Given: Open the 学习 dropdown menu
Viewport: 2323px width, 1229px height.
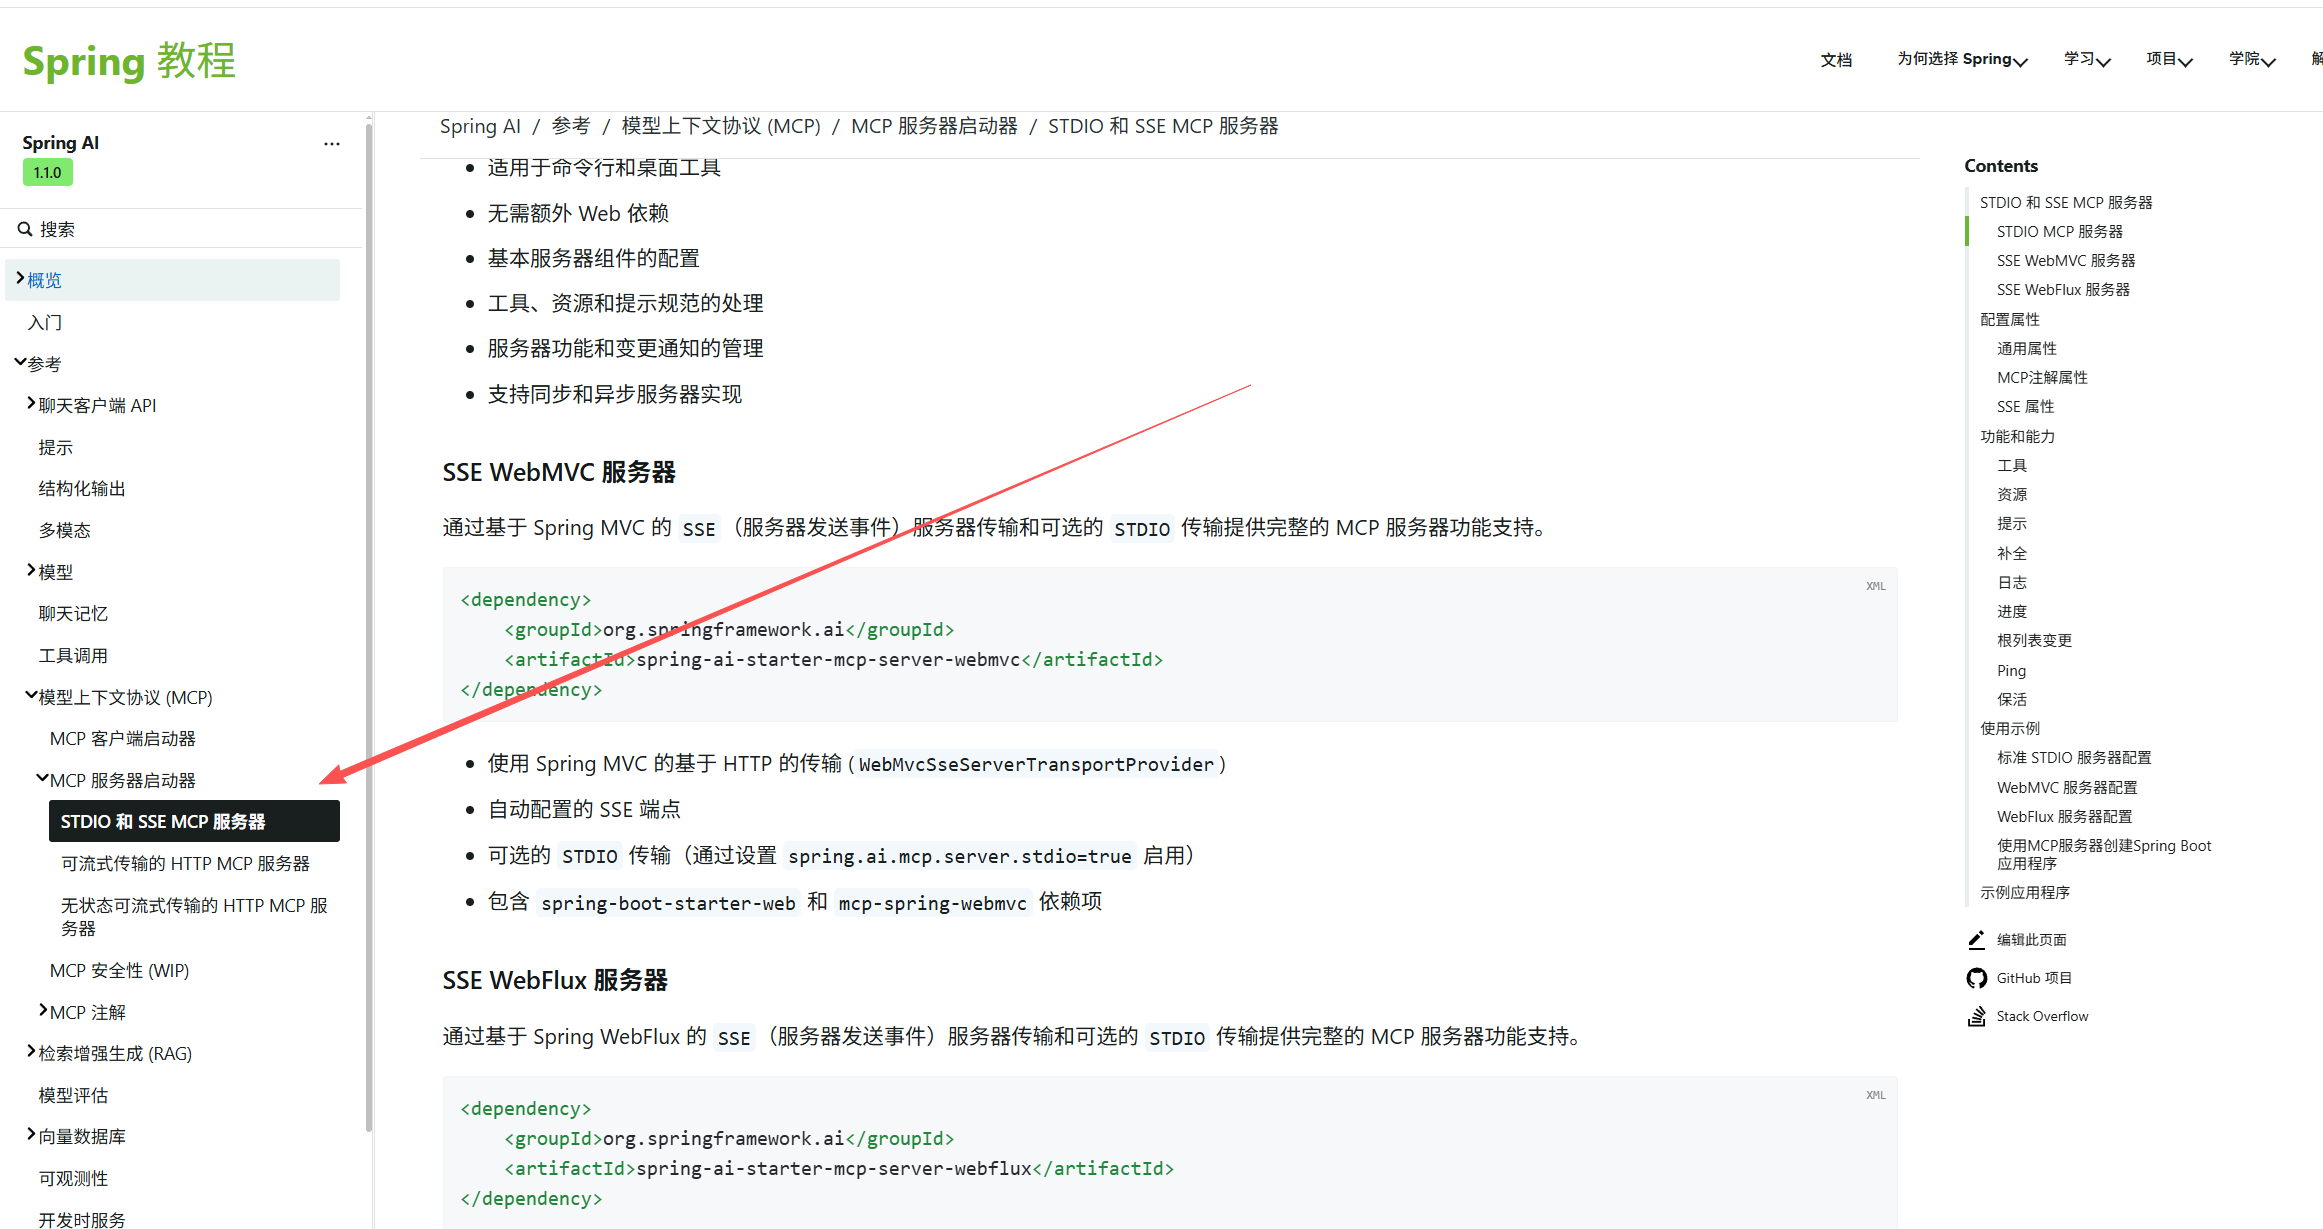Looking at the screenshot, I should point(2087,60).
